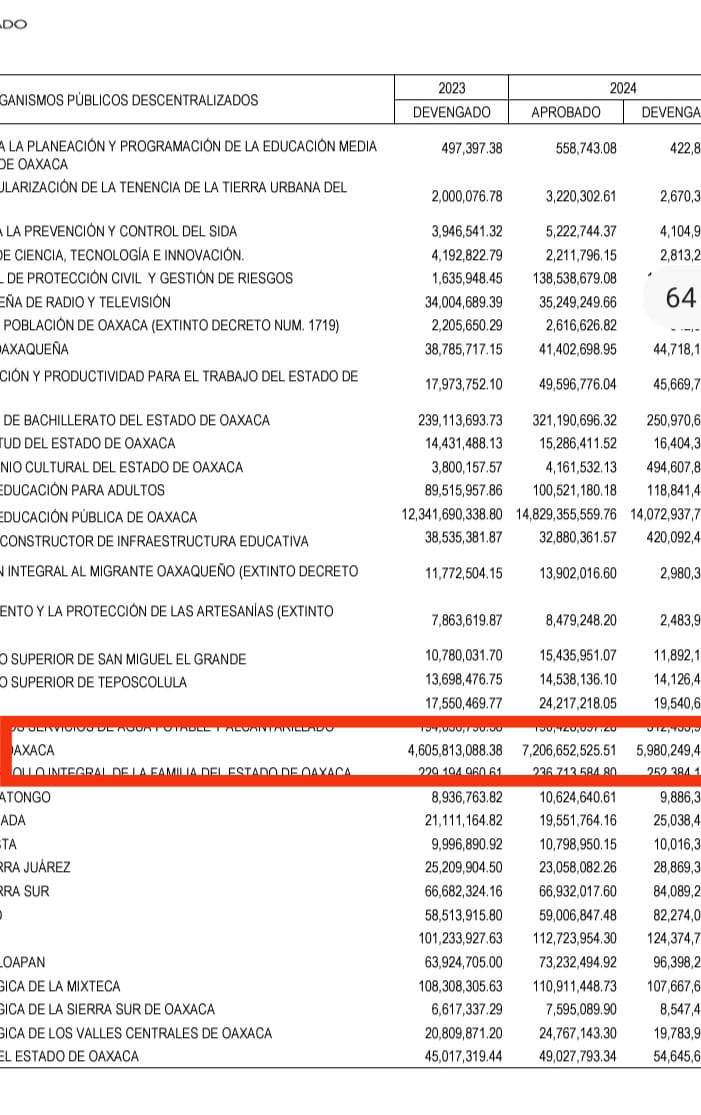
Task: Select the value 10,798,950.15
Action: [x=578, y=844]
